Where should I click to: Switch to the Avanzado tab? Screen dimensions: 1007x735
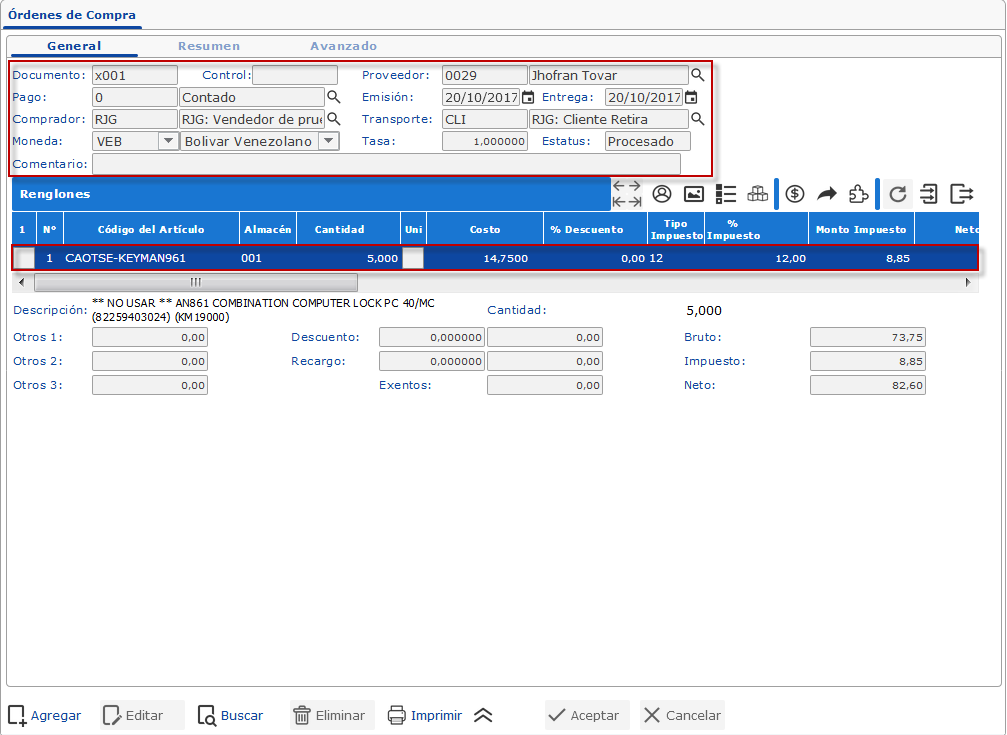point(343,46)
